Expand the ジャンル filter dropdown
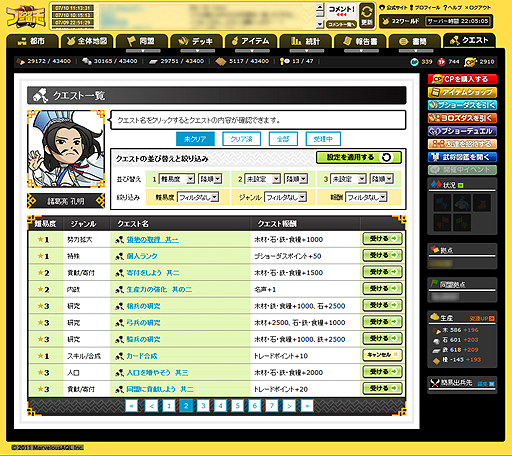The width and height of the screenshot is (512, 456). point(285,197)
